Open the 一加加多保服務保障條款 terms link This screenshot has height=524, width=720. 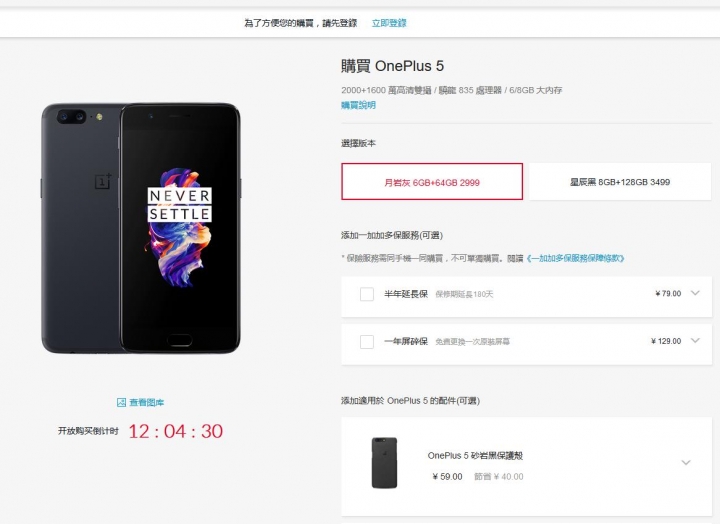[575, 258]
